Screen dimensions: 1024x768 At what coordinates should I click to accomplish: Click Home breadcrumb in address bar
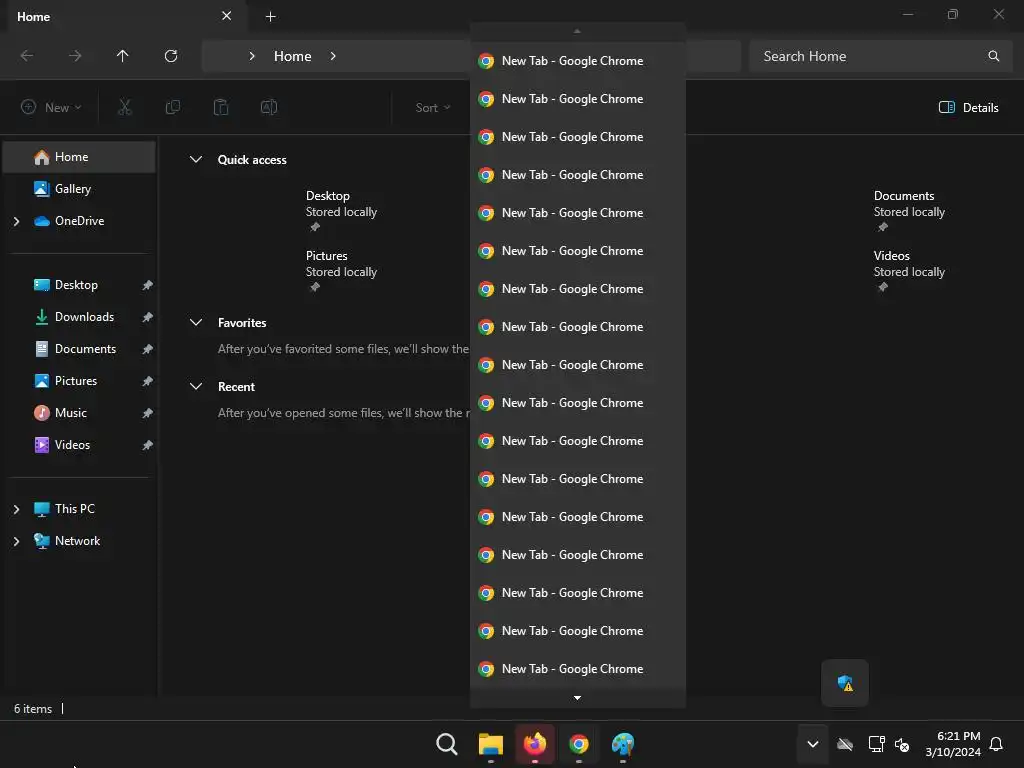[x=293, y=56]
